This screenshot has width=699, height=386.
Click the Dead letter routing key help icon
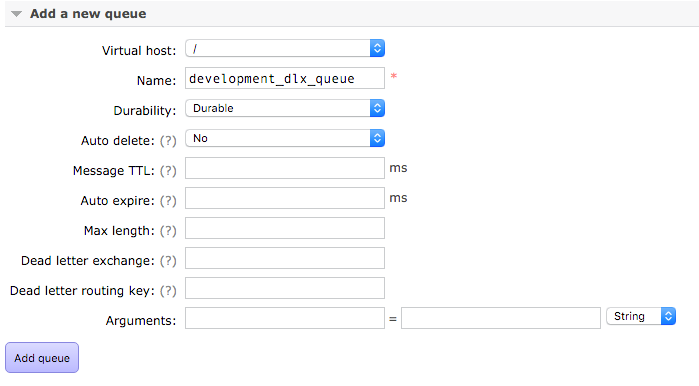168,291
